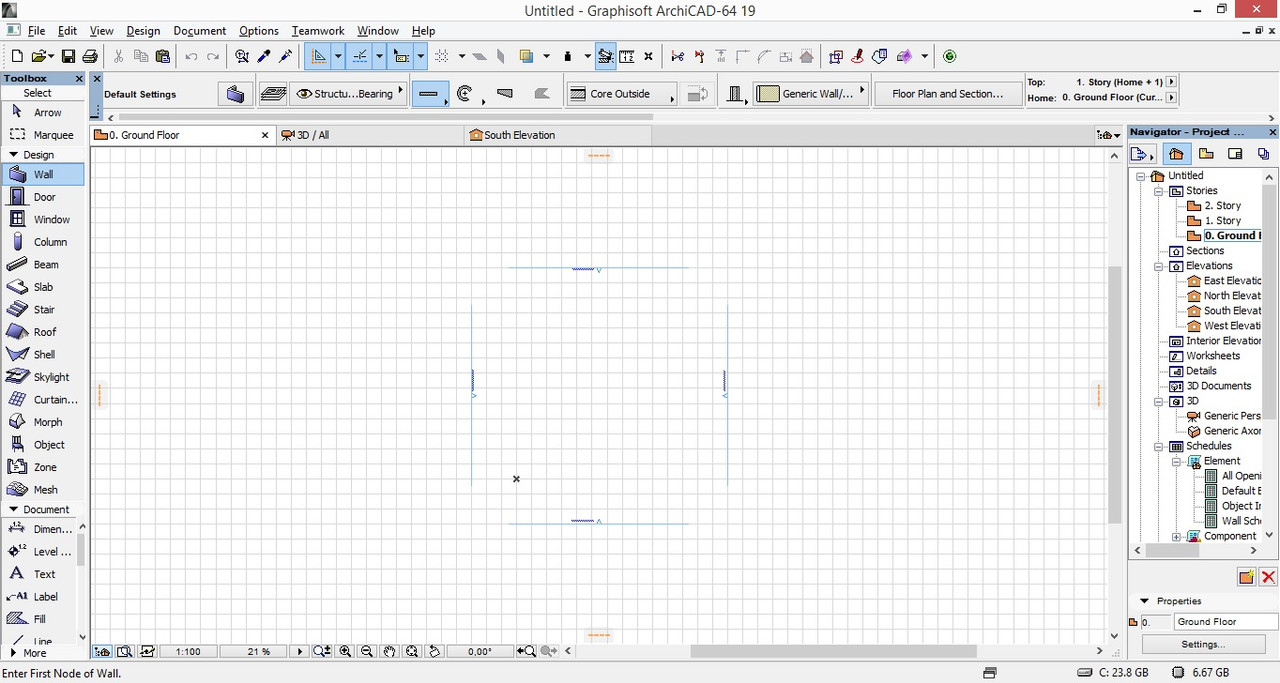Open Structural Bearing layer dropdown
Viewport: 1280px width, 683px height.
pyautogui.click(x=348, y=94)
